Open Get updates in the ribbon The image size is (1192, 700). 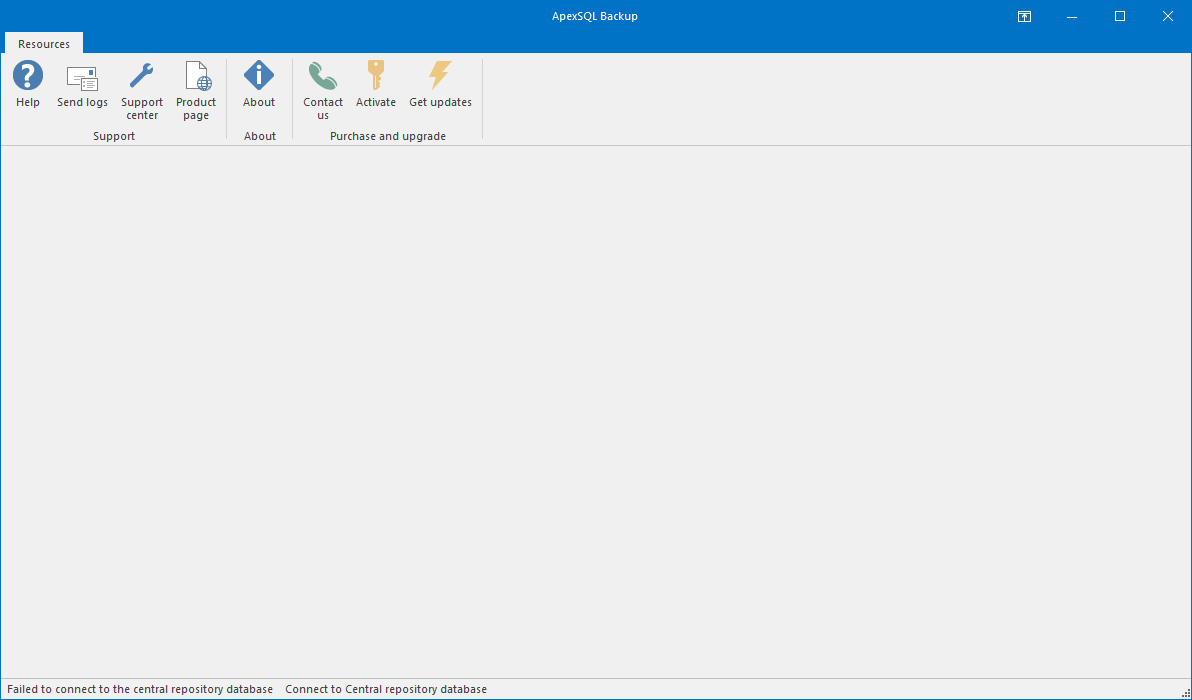tap(440, 88)
